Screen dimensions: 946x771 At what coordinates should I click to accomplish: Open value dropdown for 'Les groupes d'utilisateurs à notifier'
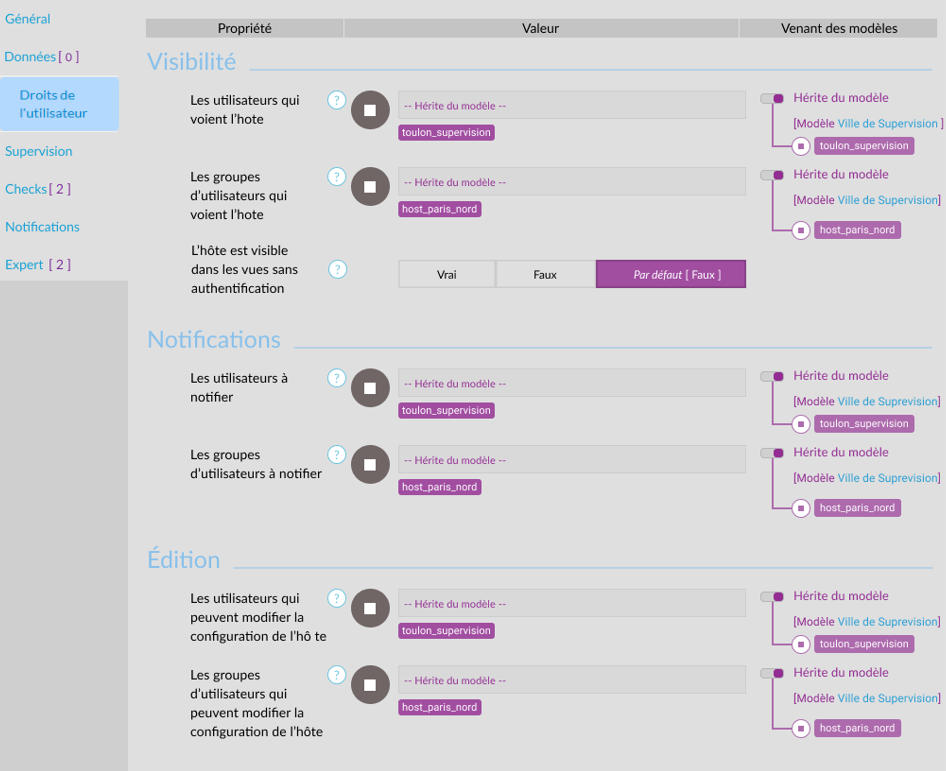tap(571, 460)
